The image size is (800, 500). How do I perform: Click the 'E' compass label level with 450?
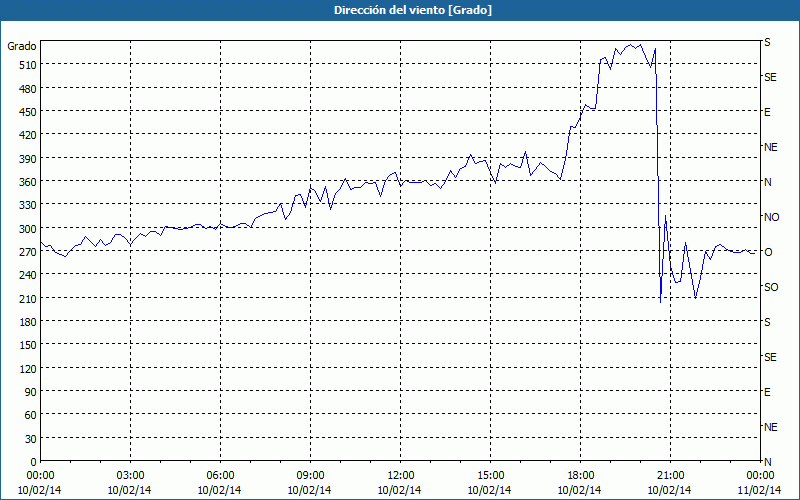pyautogui.click(x=767, y=112)
